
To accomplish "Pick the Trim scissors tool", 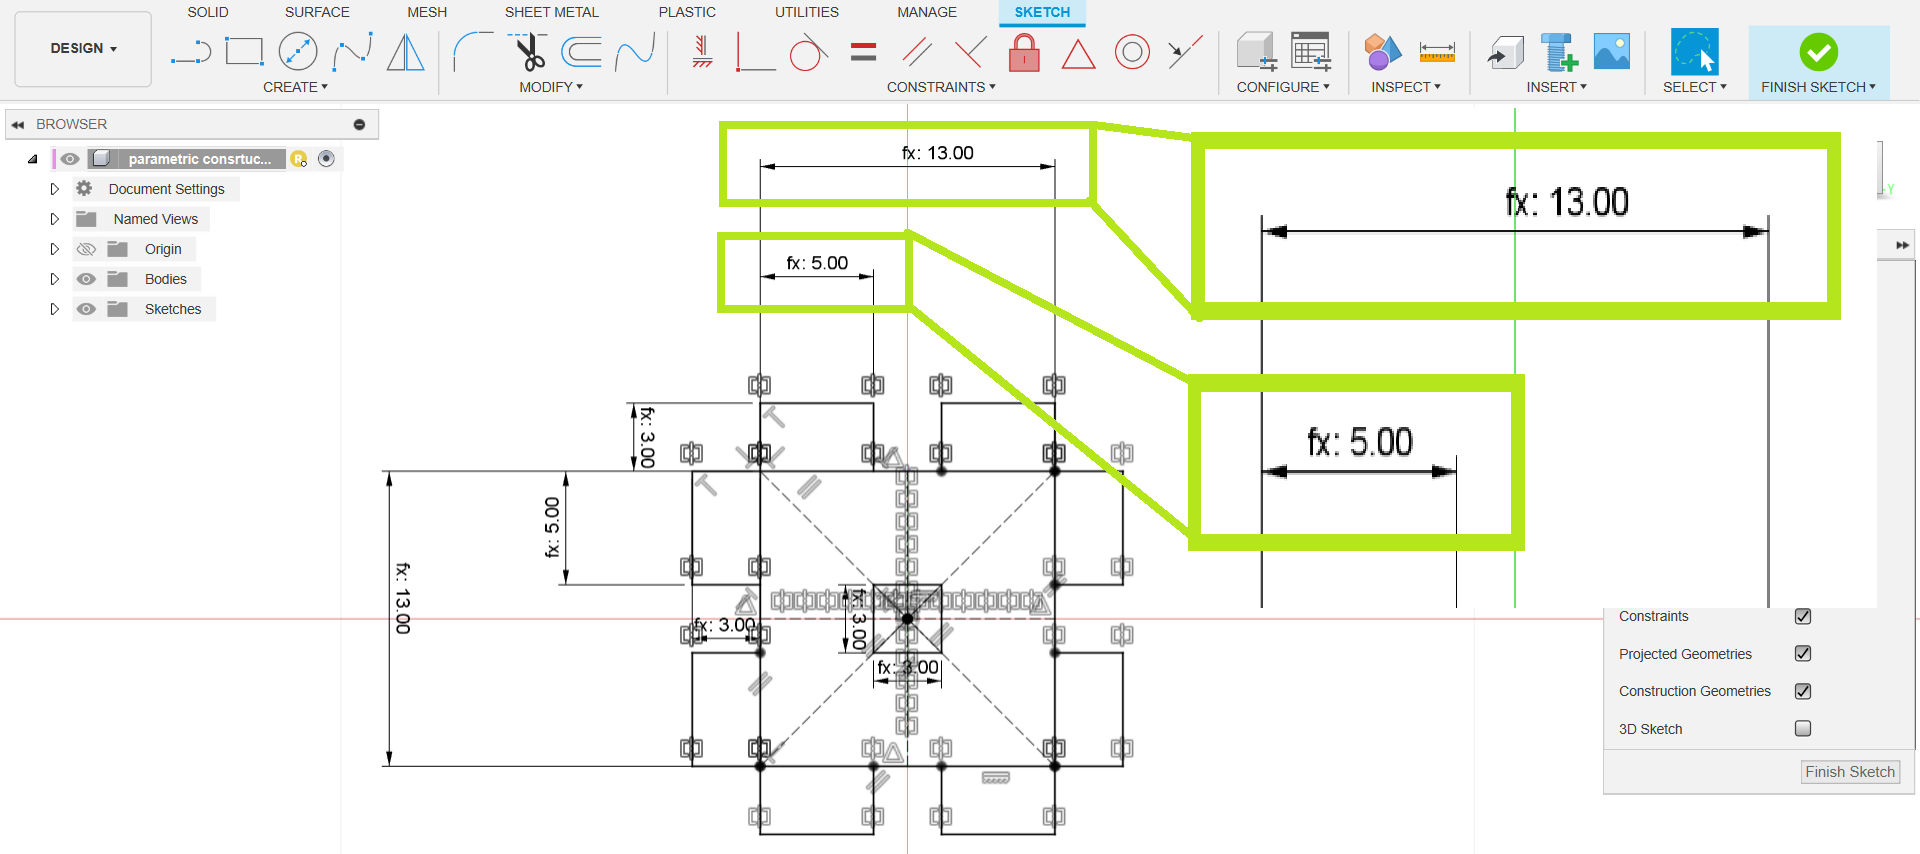I will tap(530, 52).
